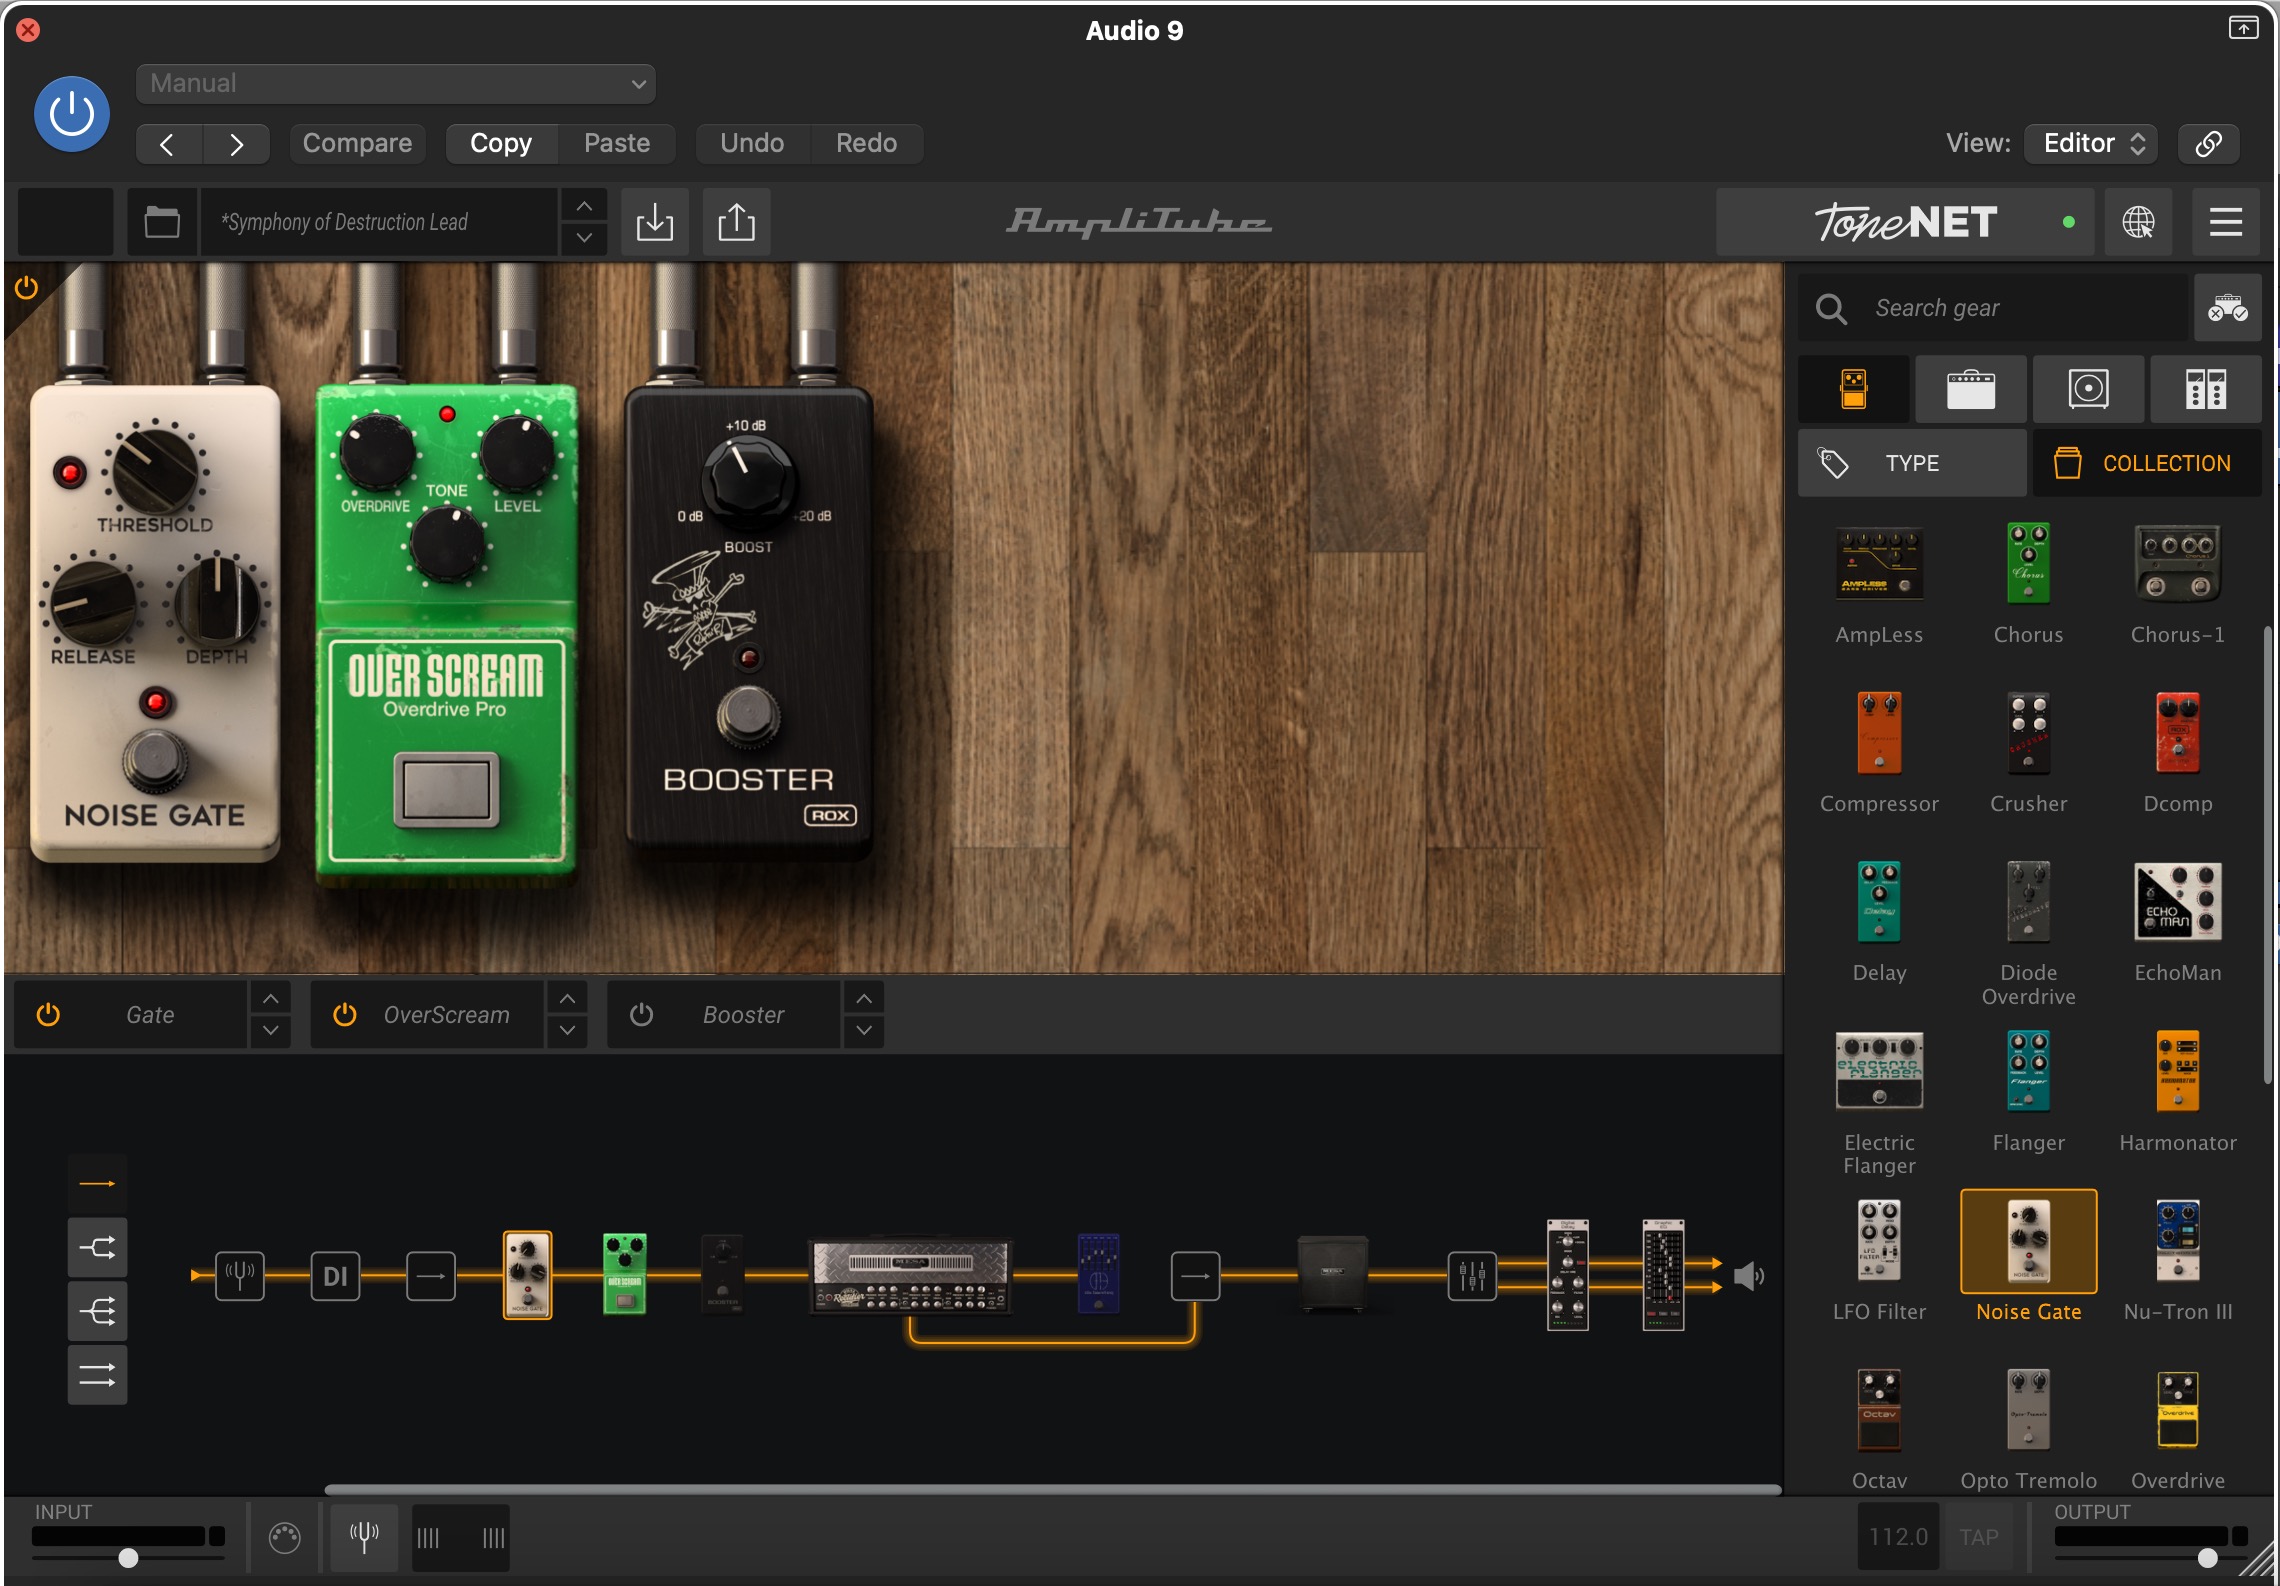Select OverScream pedal in signal chain
The width and height of the screenshot is (2280, 1586).
625,1274
